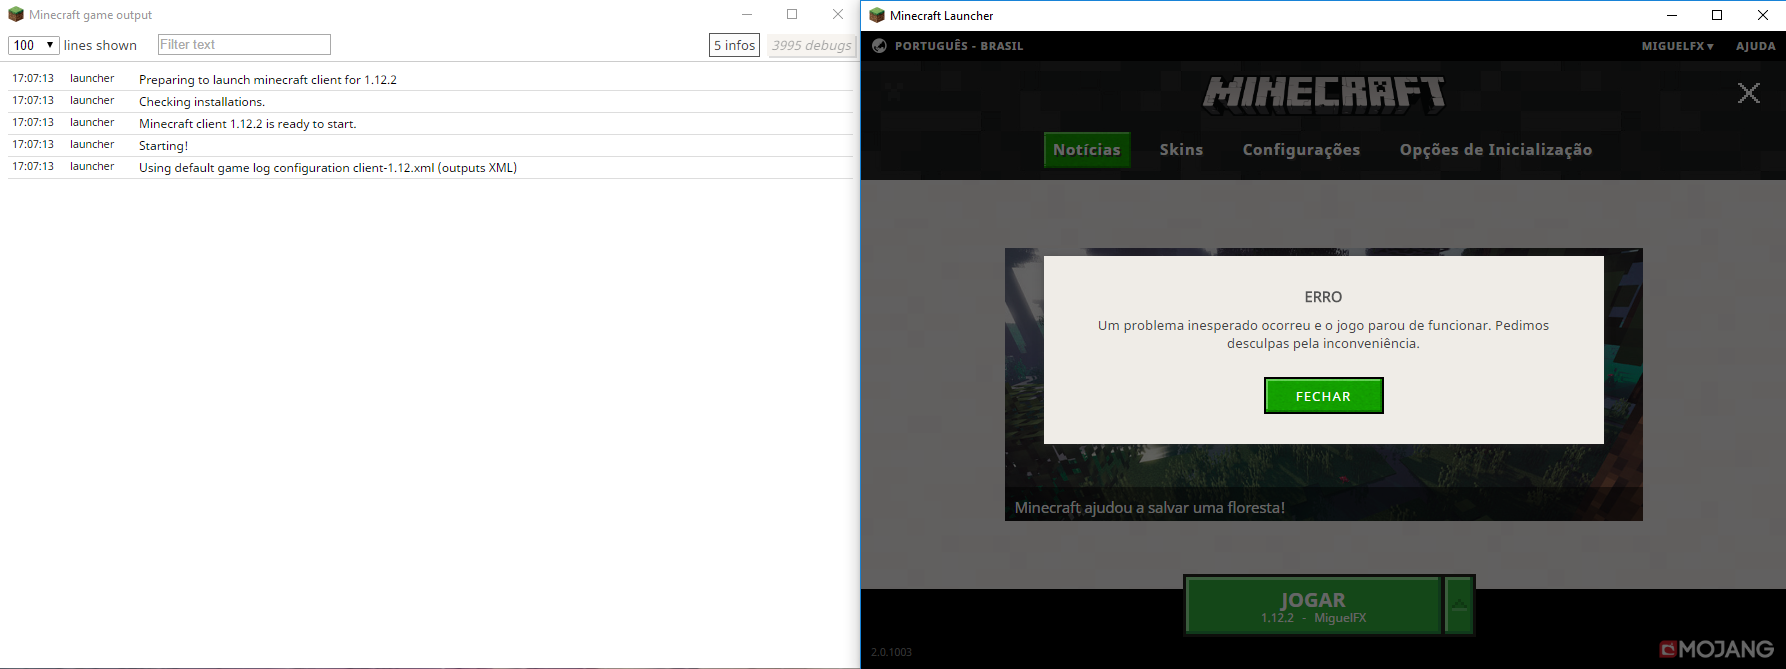Select the 'Starting!' log line
The width and height of the screenshot is (1786, 669).
[x=430, y=145]
